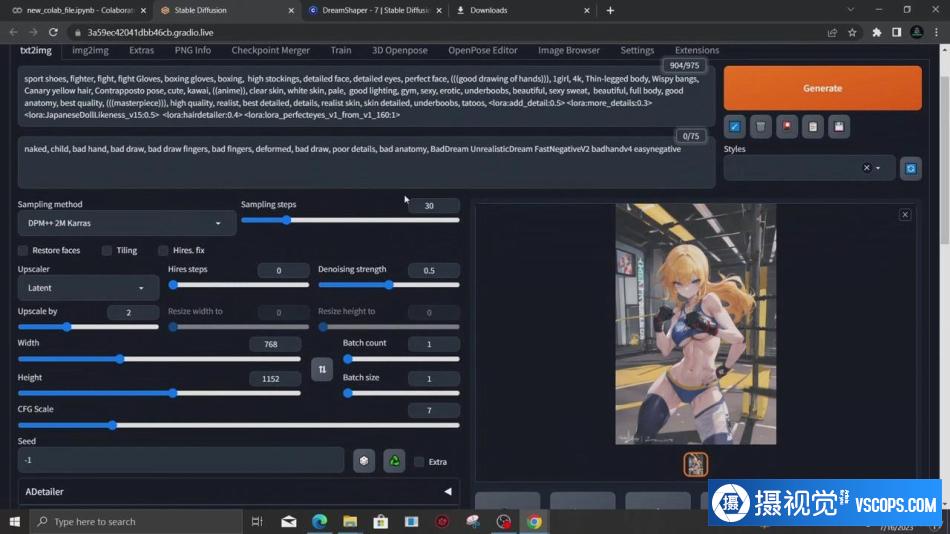The width and height of the screenshot is (950, 534).
Task: Reload the page with the refresh icon
Action: click(x=53, y=32)
